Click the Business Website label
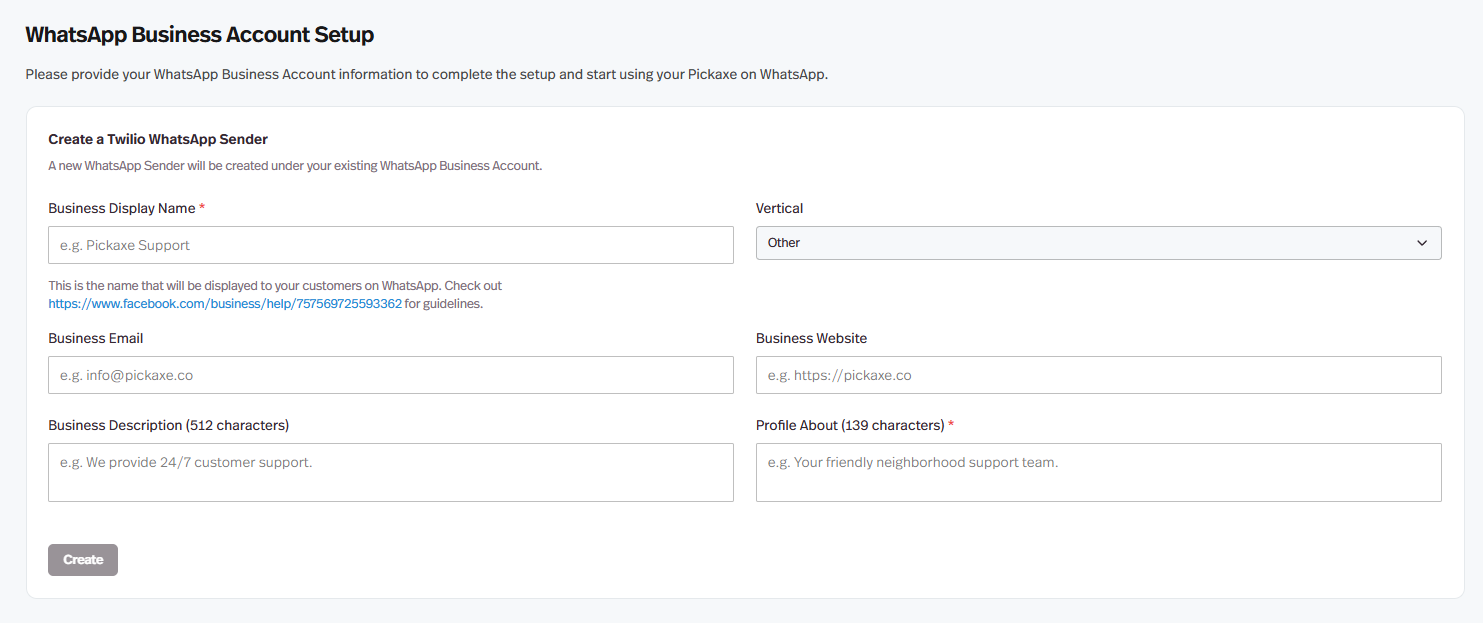 click(x=811, y=338)
